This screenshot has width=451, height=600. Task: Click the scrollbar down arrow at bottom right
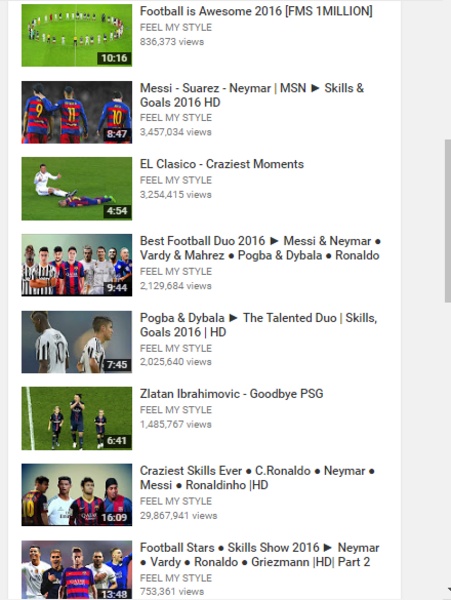449,587
